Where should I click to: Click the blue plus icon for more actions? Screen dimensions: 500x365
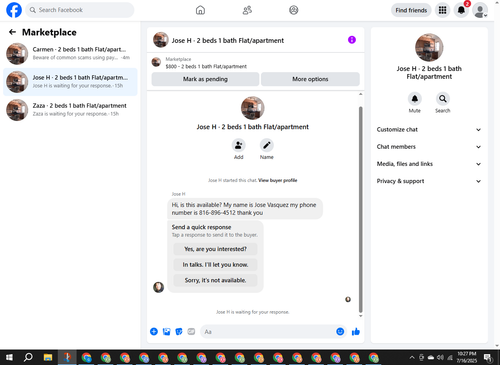click(154, 332)
